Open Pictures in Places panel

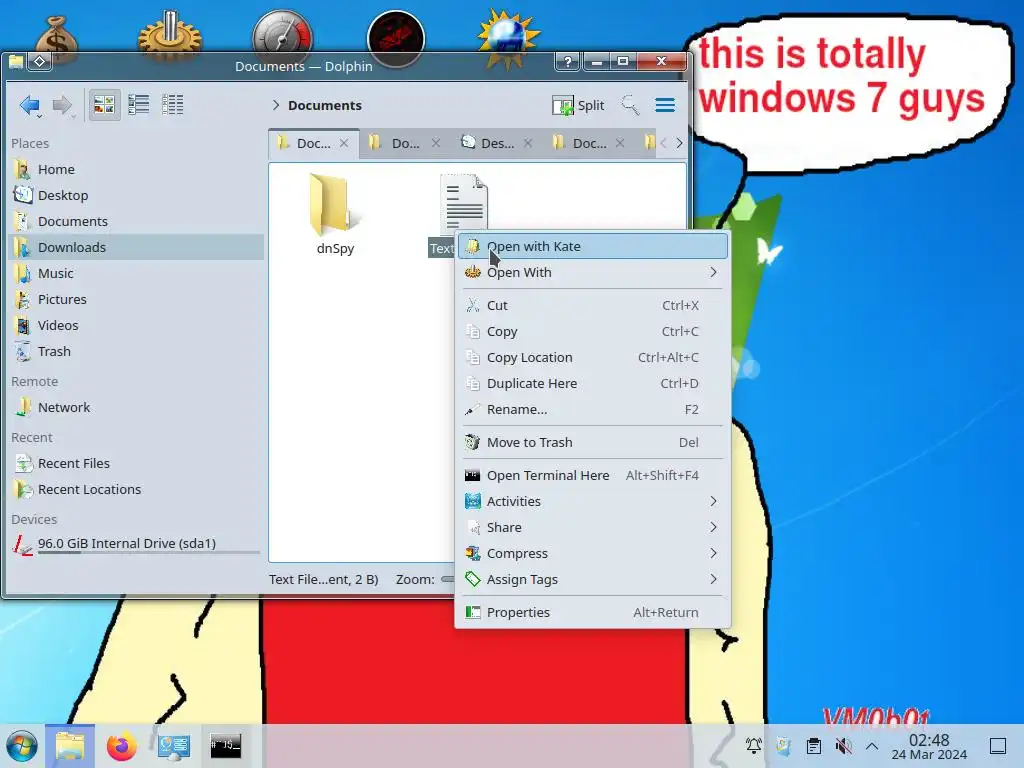coord(136,299)
